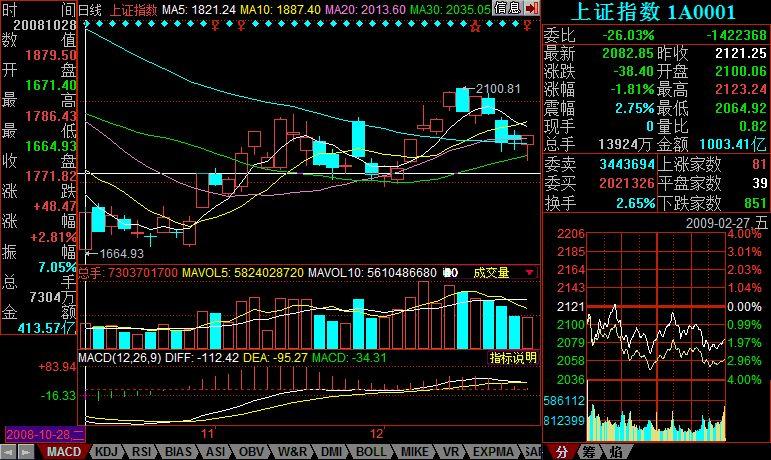Click the MA10: 1887.40 legend
This screenshot has height=460, width=771.
click(279, 9)
